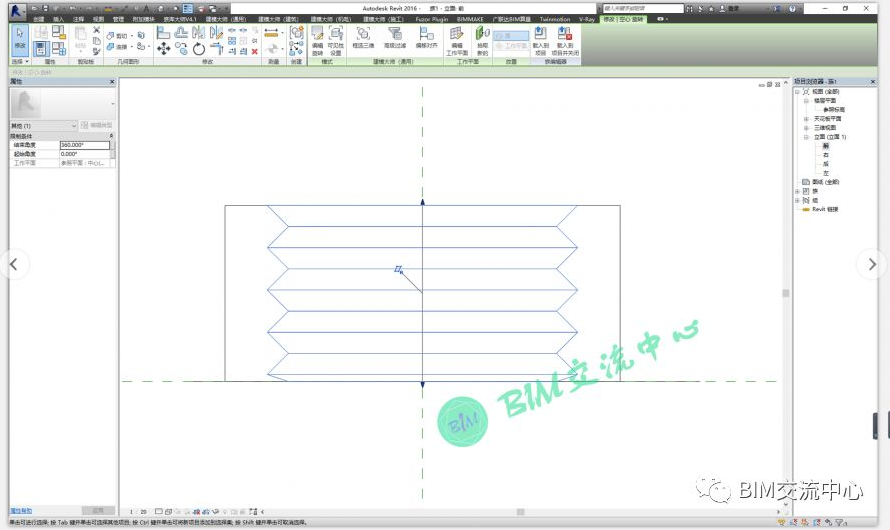Click the Start Angle 0.000° value field
890x530 pixels.
click(x=85, y=154)
